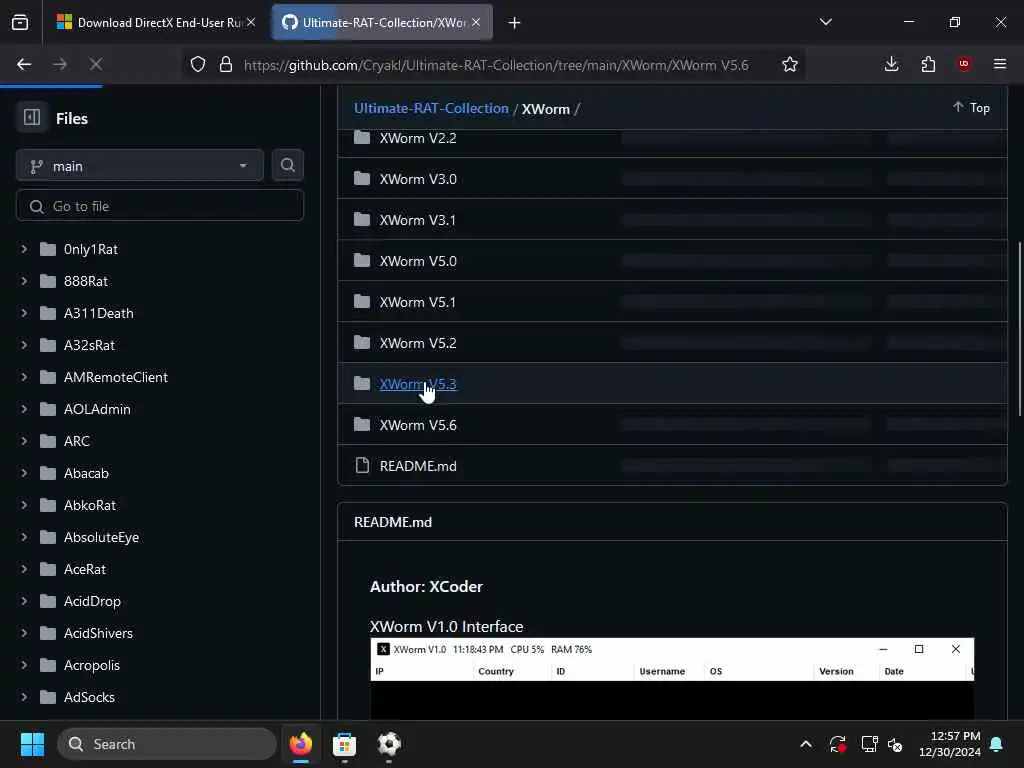Screen dimensions: 1024x768
Task: Close the DirectX End-User Runtime tab
Action: pyautogui.click(x=251, y=22)
